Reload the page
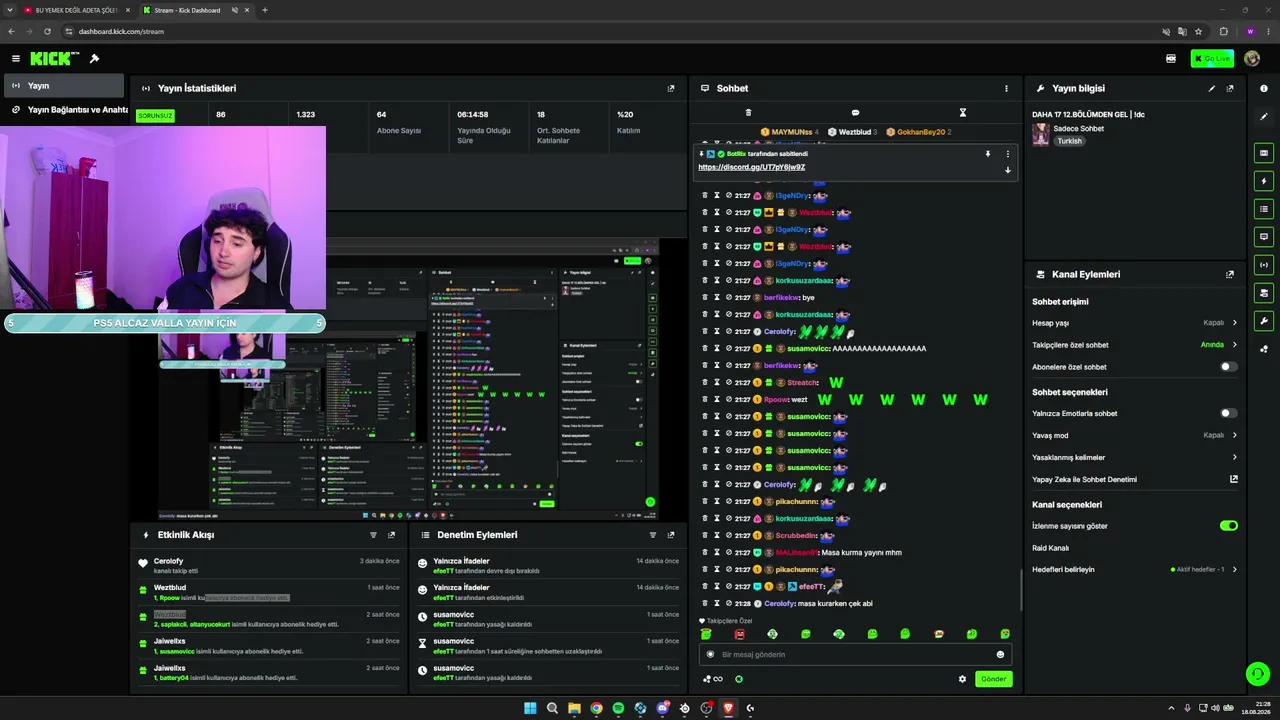 (x=47, y=31)
